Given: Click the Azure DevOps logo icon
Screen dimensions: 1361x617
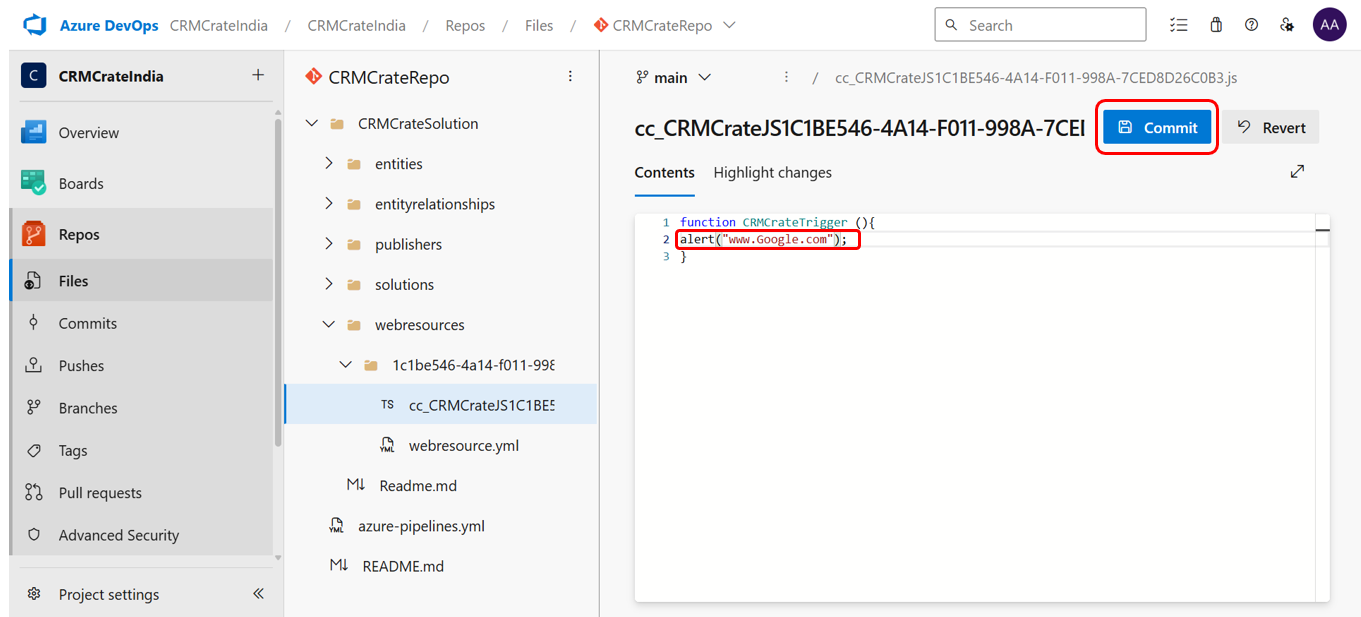Looking at the screenshot, I should pyautogui.click(x=36, y=26).
